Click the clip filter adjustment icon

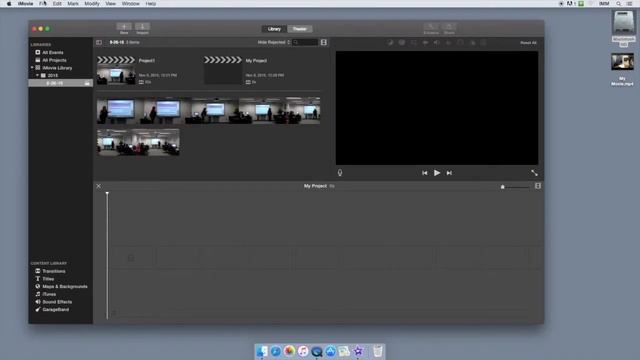click(473, 42)
